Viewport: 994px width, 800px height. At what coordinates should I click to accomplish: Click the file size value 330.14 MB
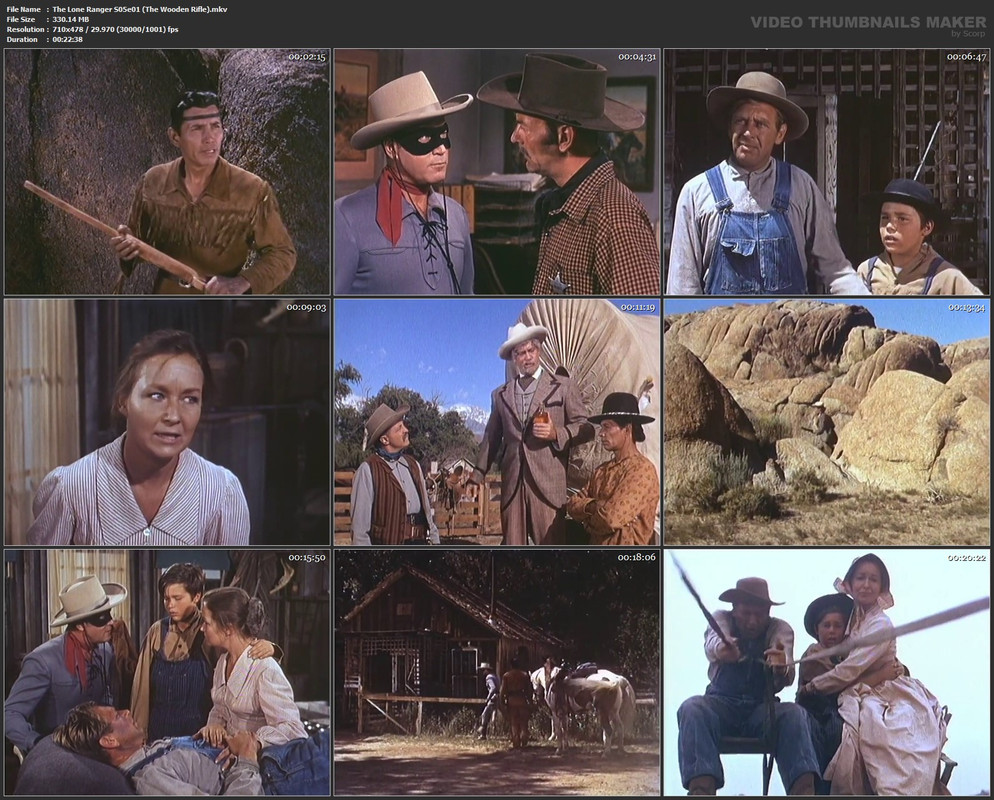pyautogui.click(x=71, y=20)
